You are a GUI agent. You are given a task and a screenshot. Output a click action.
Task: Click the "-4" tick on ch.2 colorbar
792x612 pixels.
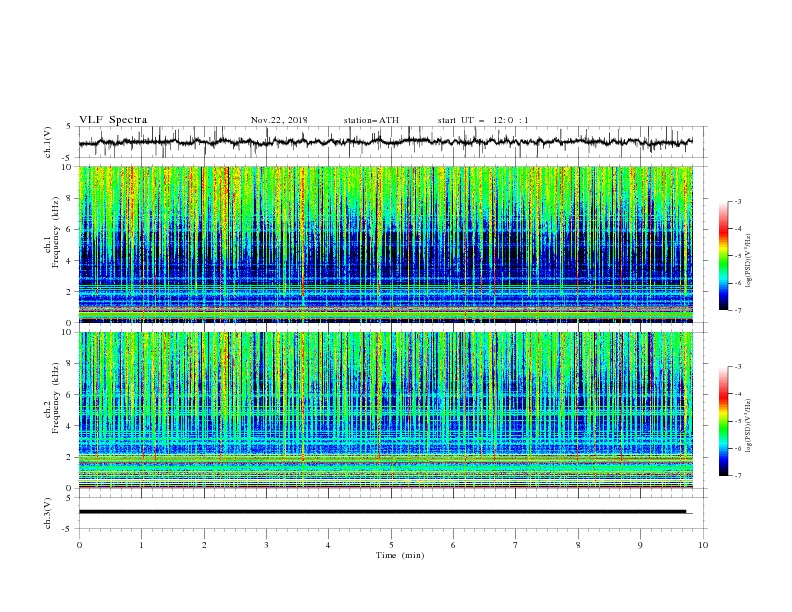pyautogui.click(x=738, y=394)
